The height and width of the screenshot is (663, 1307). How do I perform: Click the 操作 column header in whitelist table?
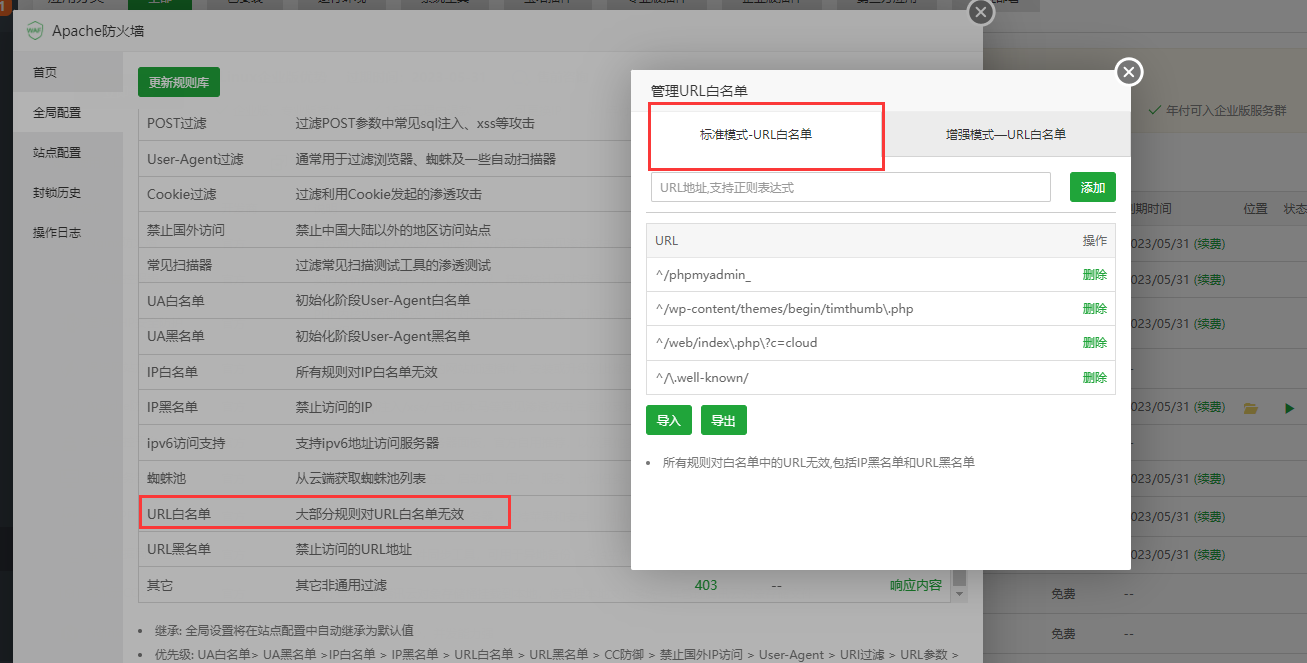[x=1094, y=241]
